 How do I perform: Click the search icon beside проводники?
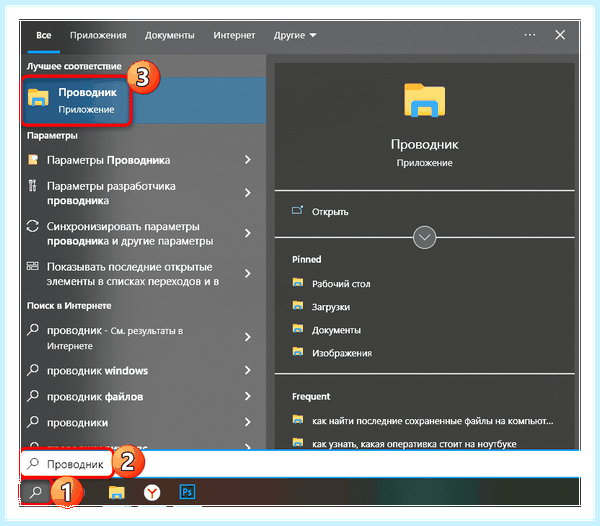(x=33, y=422)
